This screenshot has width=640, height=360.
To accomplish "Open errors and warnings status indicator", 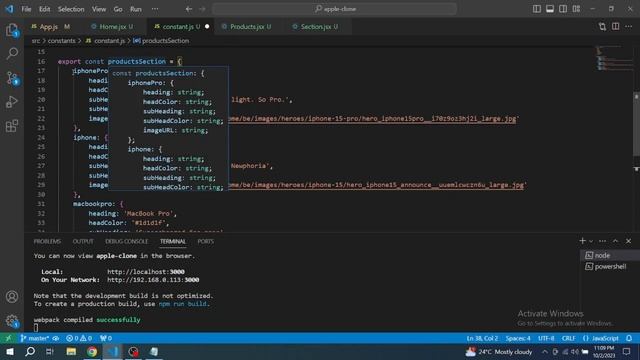I will pyautogui.click(x=79, y=338).
